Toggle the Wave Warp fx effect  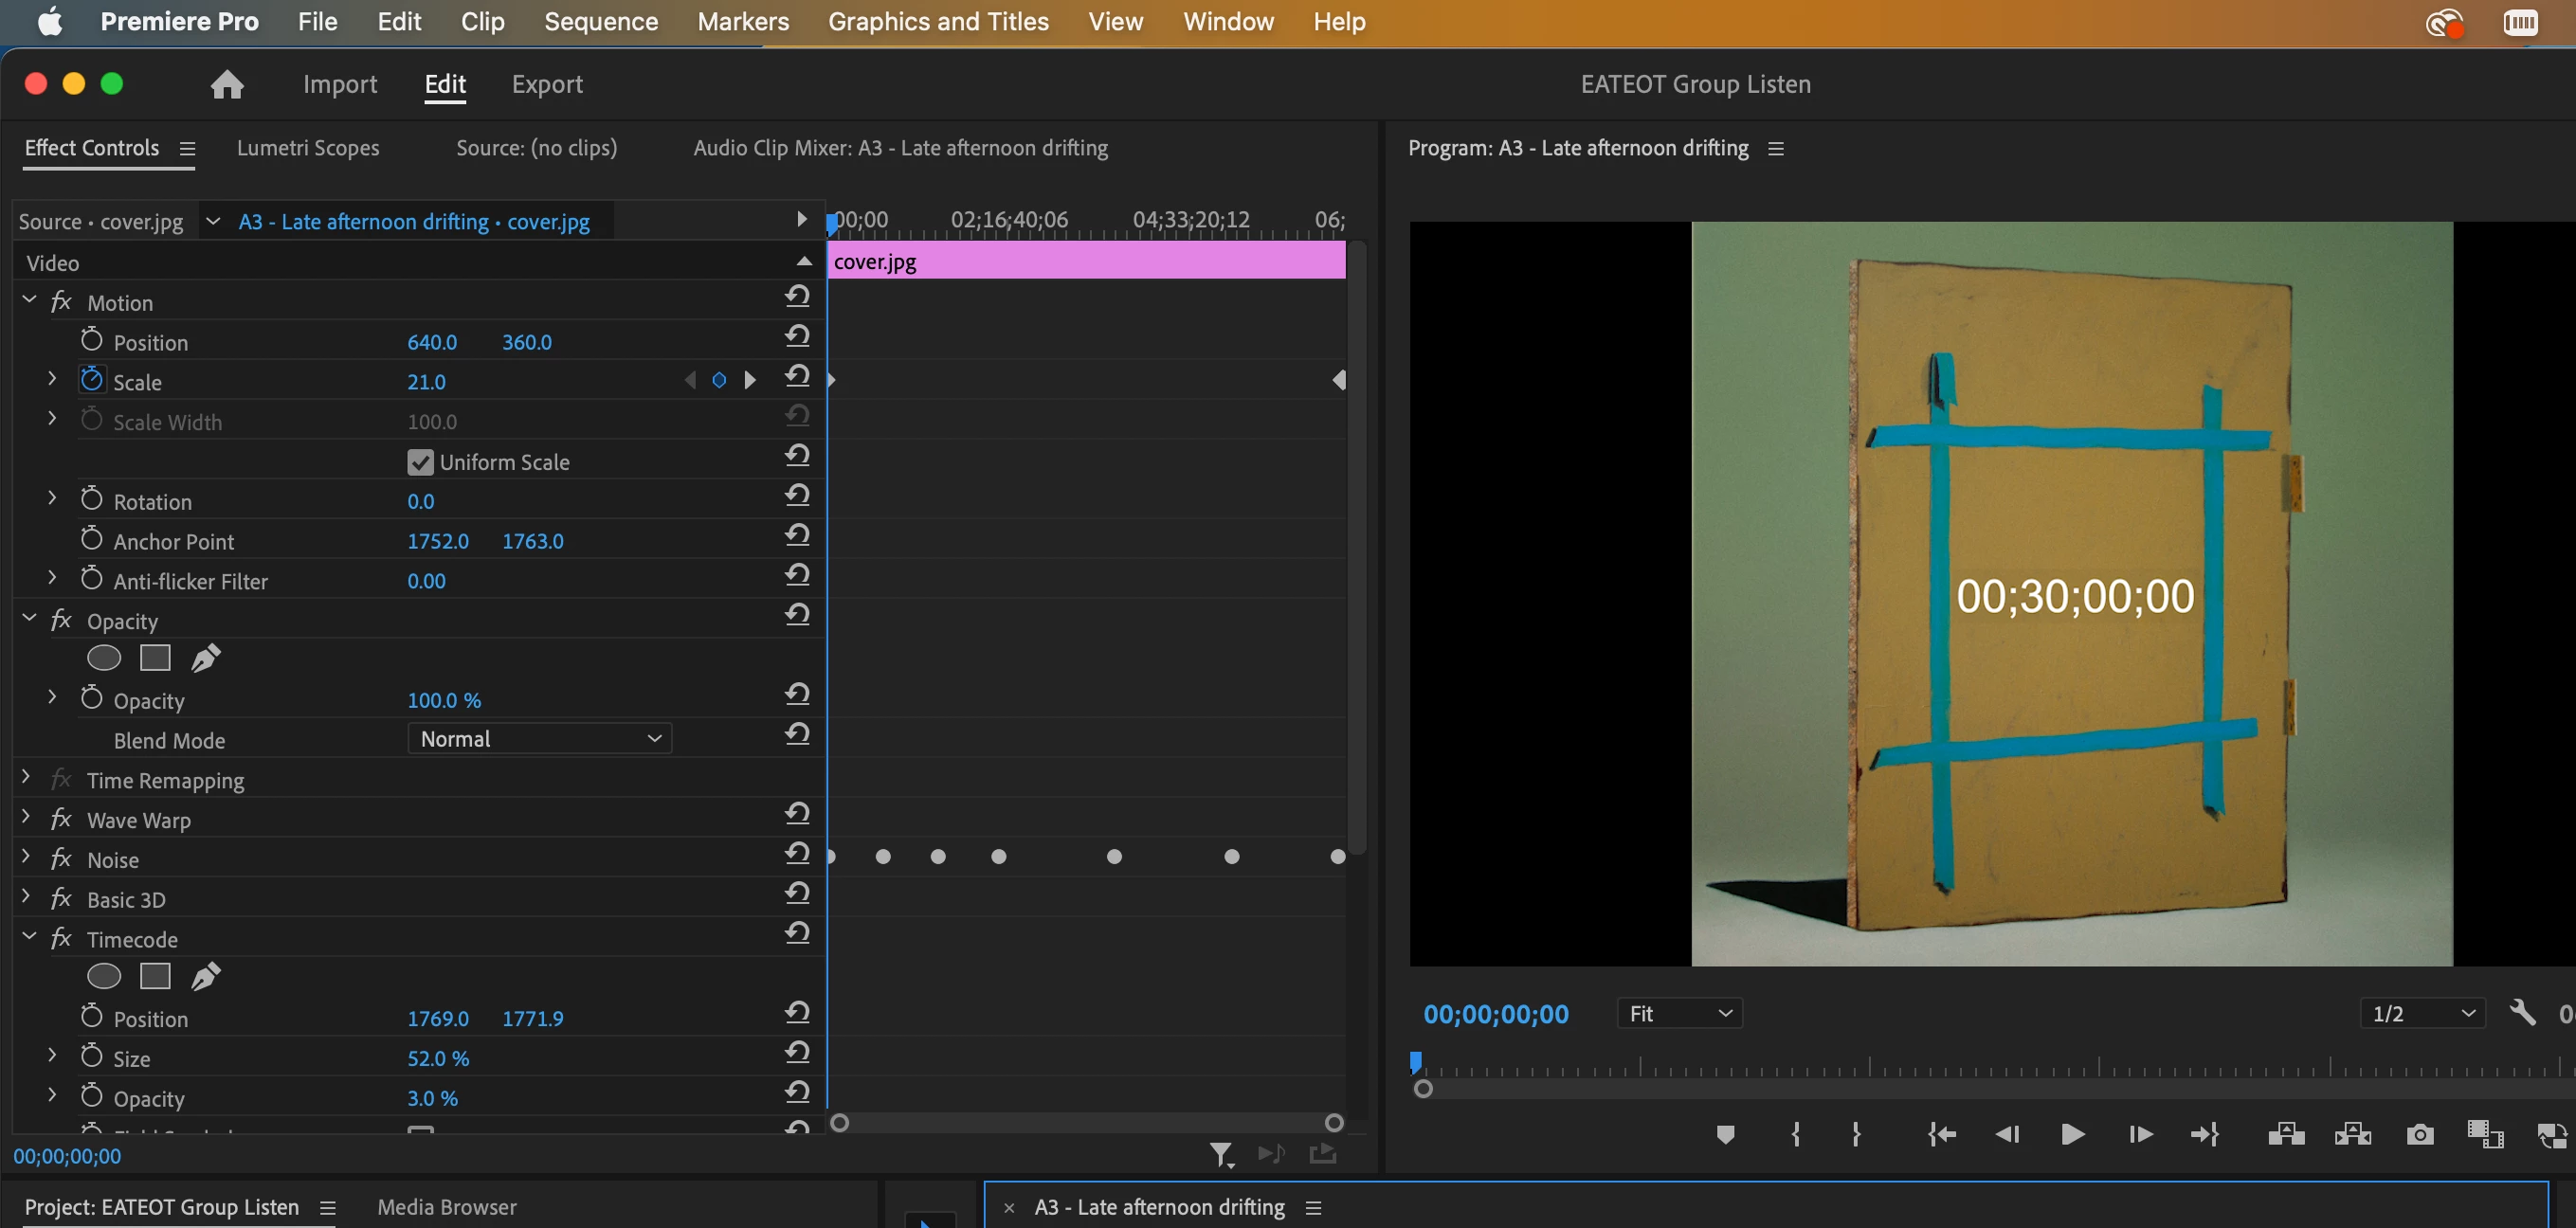(61, 819)
